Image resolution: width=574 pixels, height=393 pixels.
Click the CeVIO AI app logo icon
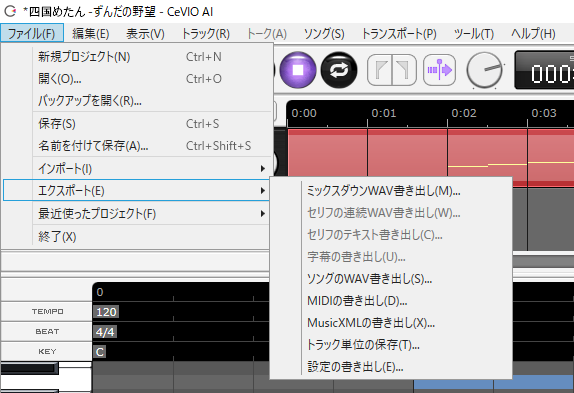10,11
